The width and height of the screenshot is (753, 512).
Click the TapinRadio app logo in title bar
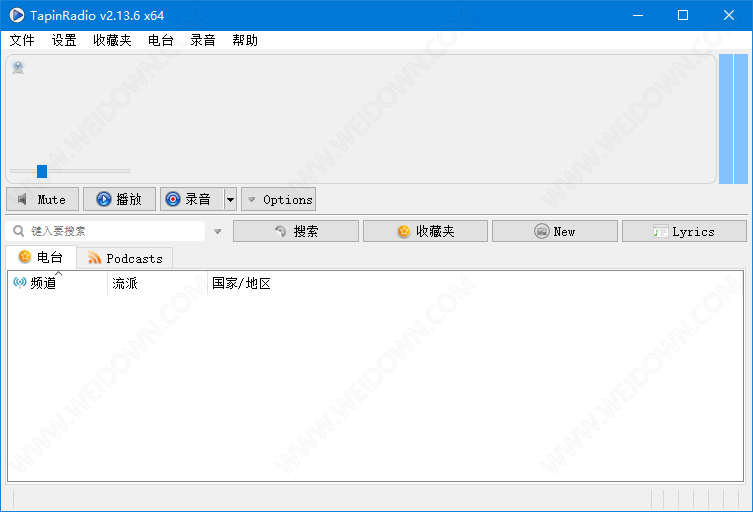coord(17,15)
